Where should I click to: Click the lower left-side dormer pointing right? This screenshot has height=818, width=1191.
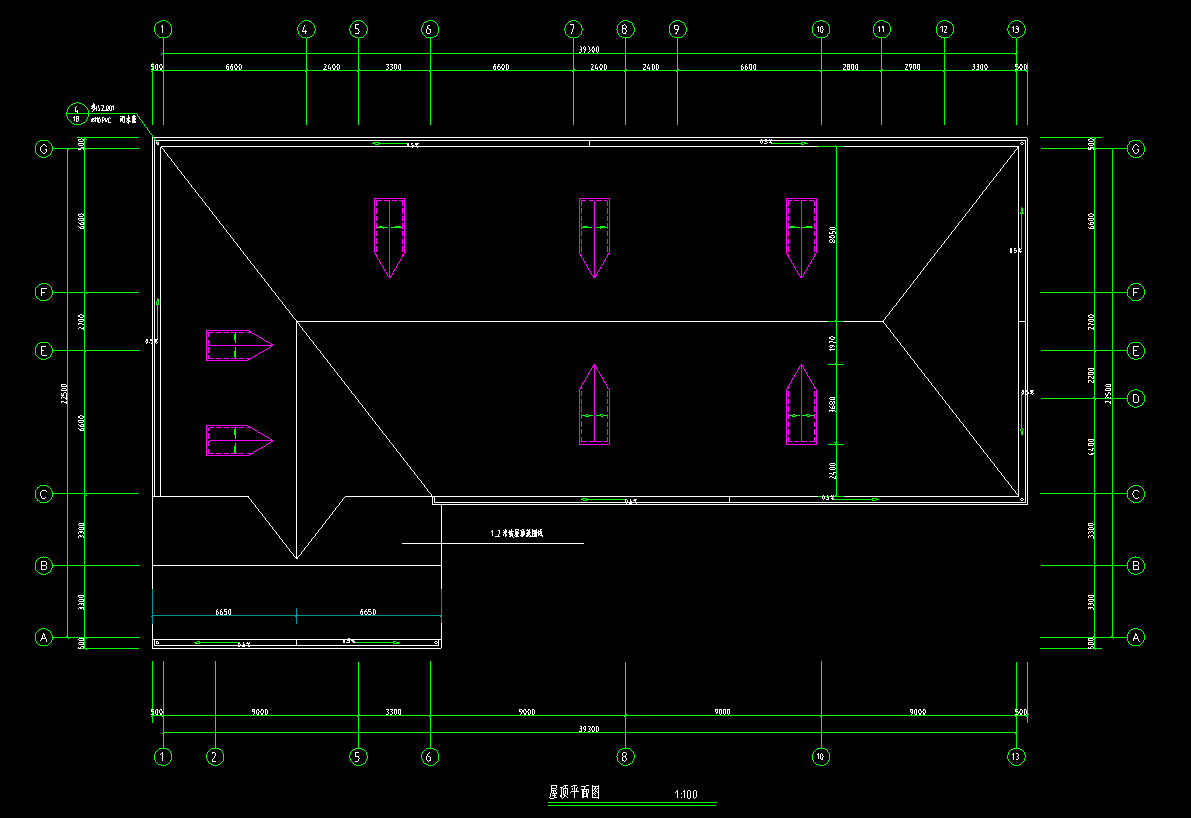click(238, 440)
